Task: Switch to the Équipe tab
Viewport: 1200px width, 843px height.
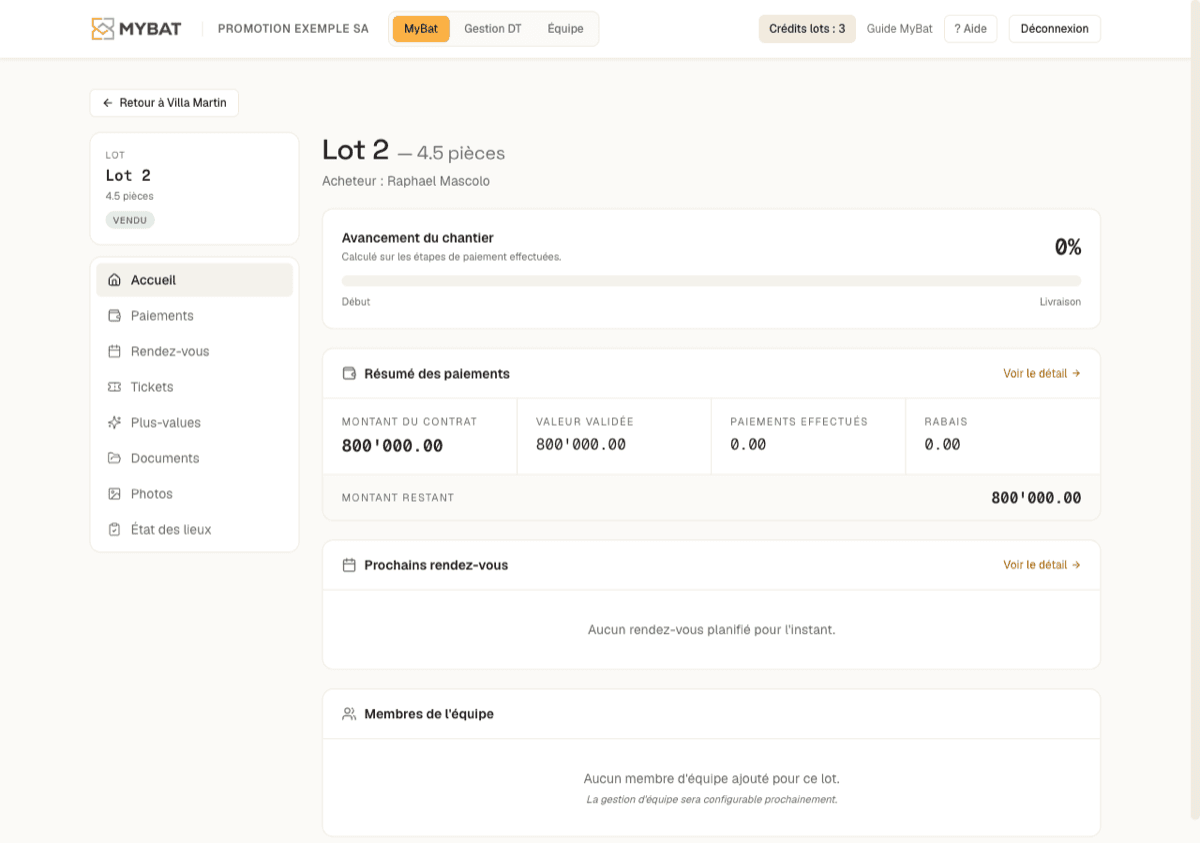Action: click(x=565, y=29)
